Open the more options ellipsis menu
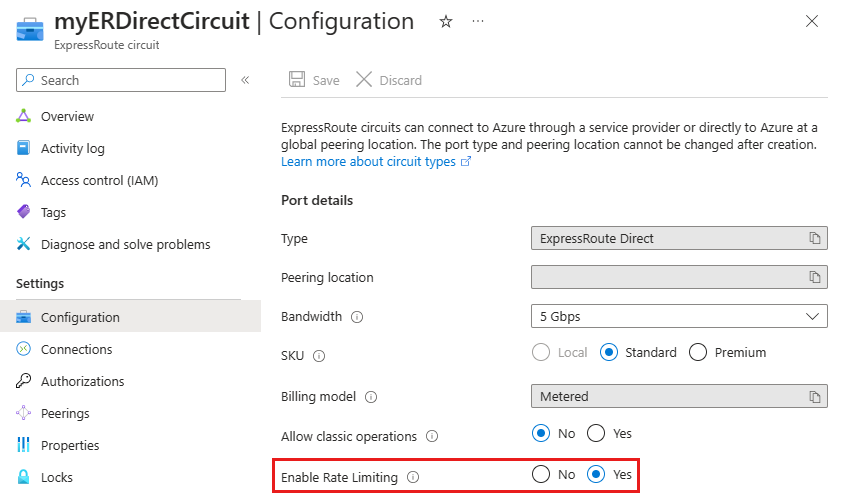This screenshot has height=497, width=848. [x=478, y=21]
